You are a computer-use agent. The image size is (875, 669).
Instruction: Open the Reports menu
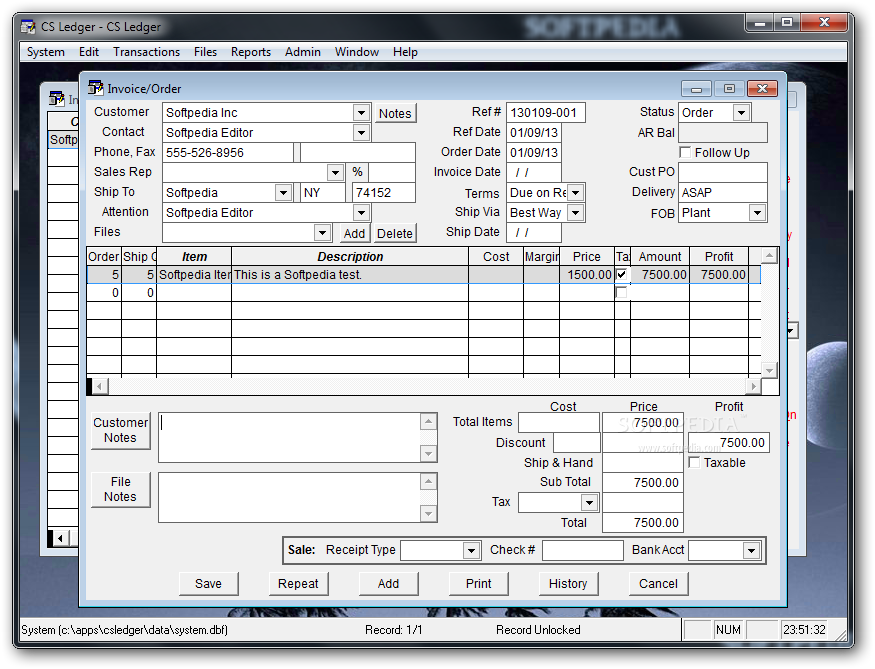[x=251, y=52]
